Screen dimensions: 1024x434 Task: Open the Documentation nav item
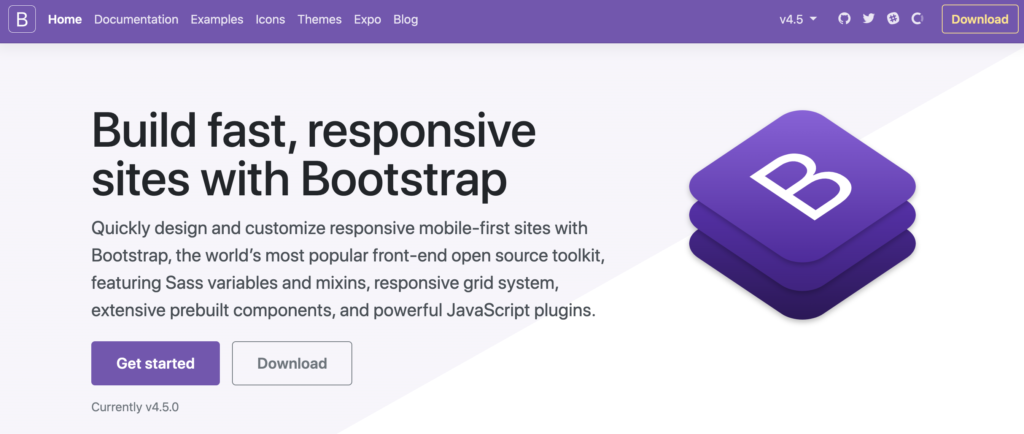click(x=136, y=20)
